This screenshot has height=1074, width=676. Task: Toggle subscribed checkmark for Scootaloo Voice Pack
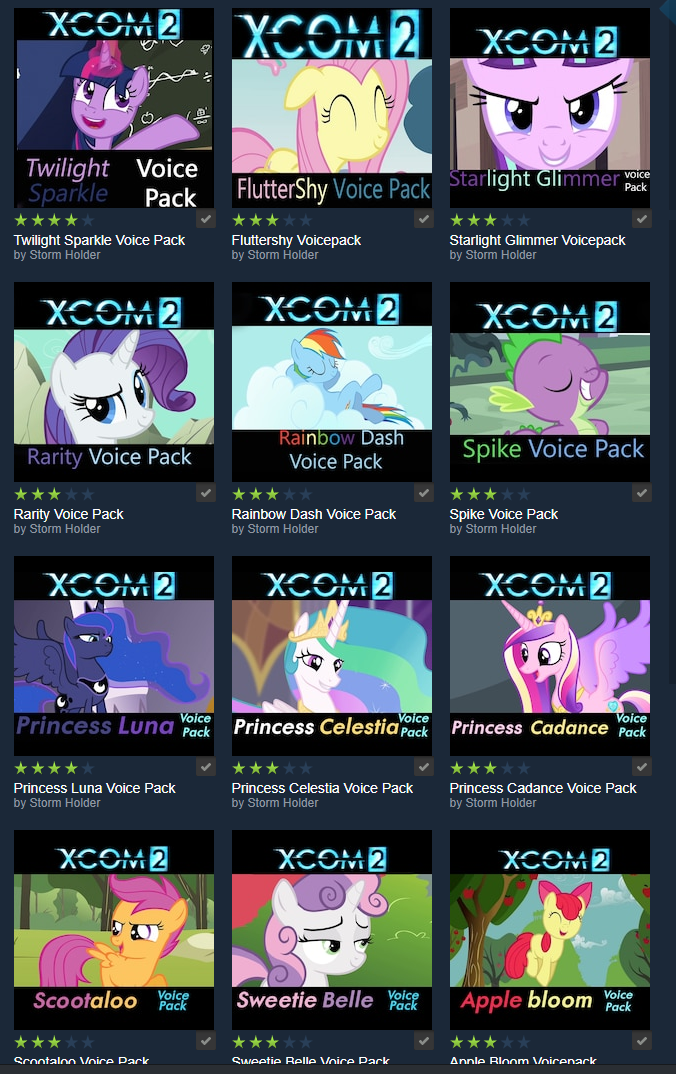205,1041
